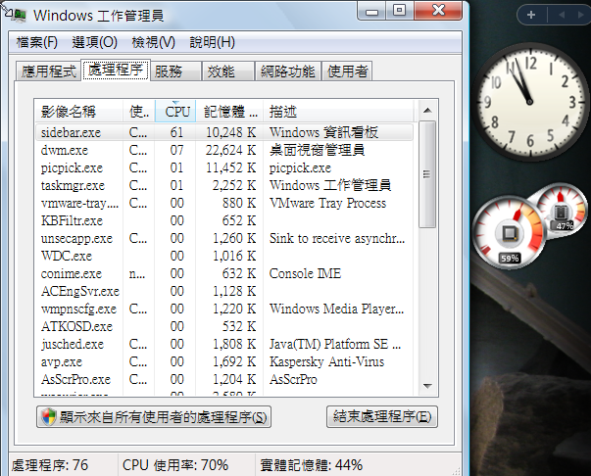Select the picpick.exe process row
Screen dimensions: 591x476
pos(224,168)
